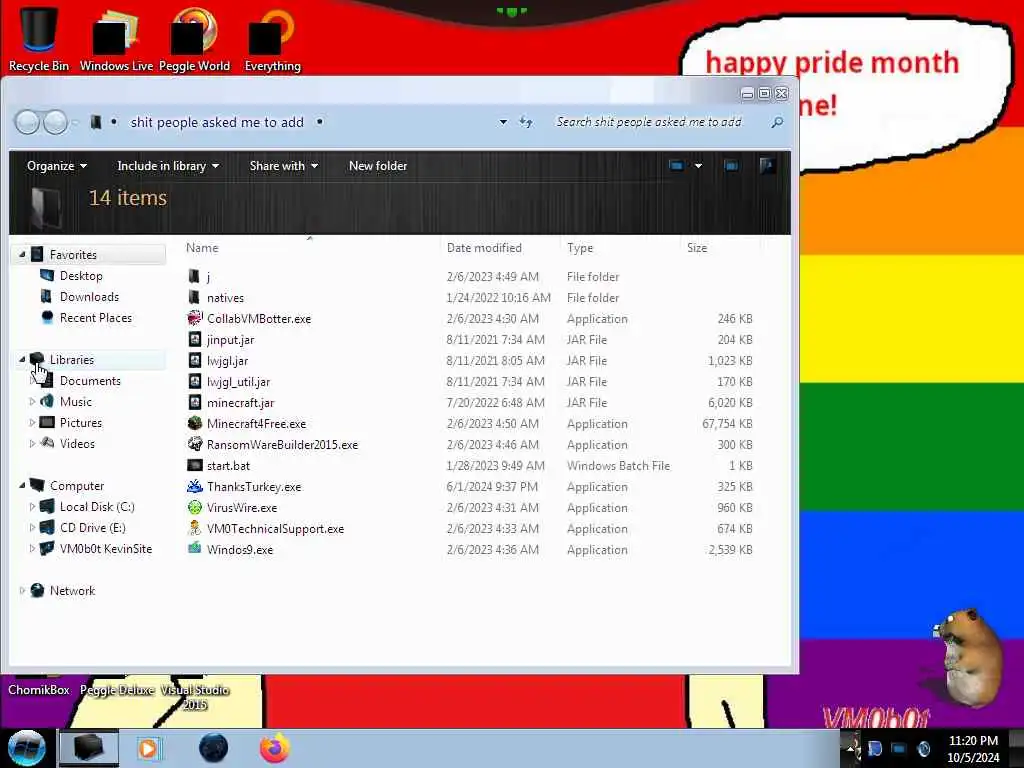Select Downloads in Favorites

point(89,296)
